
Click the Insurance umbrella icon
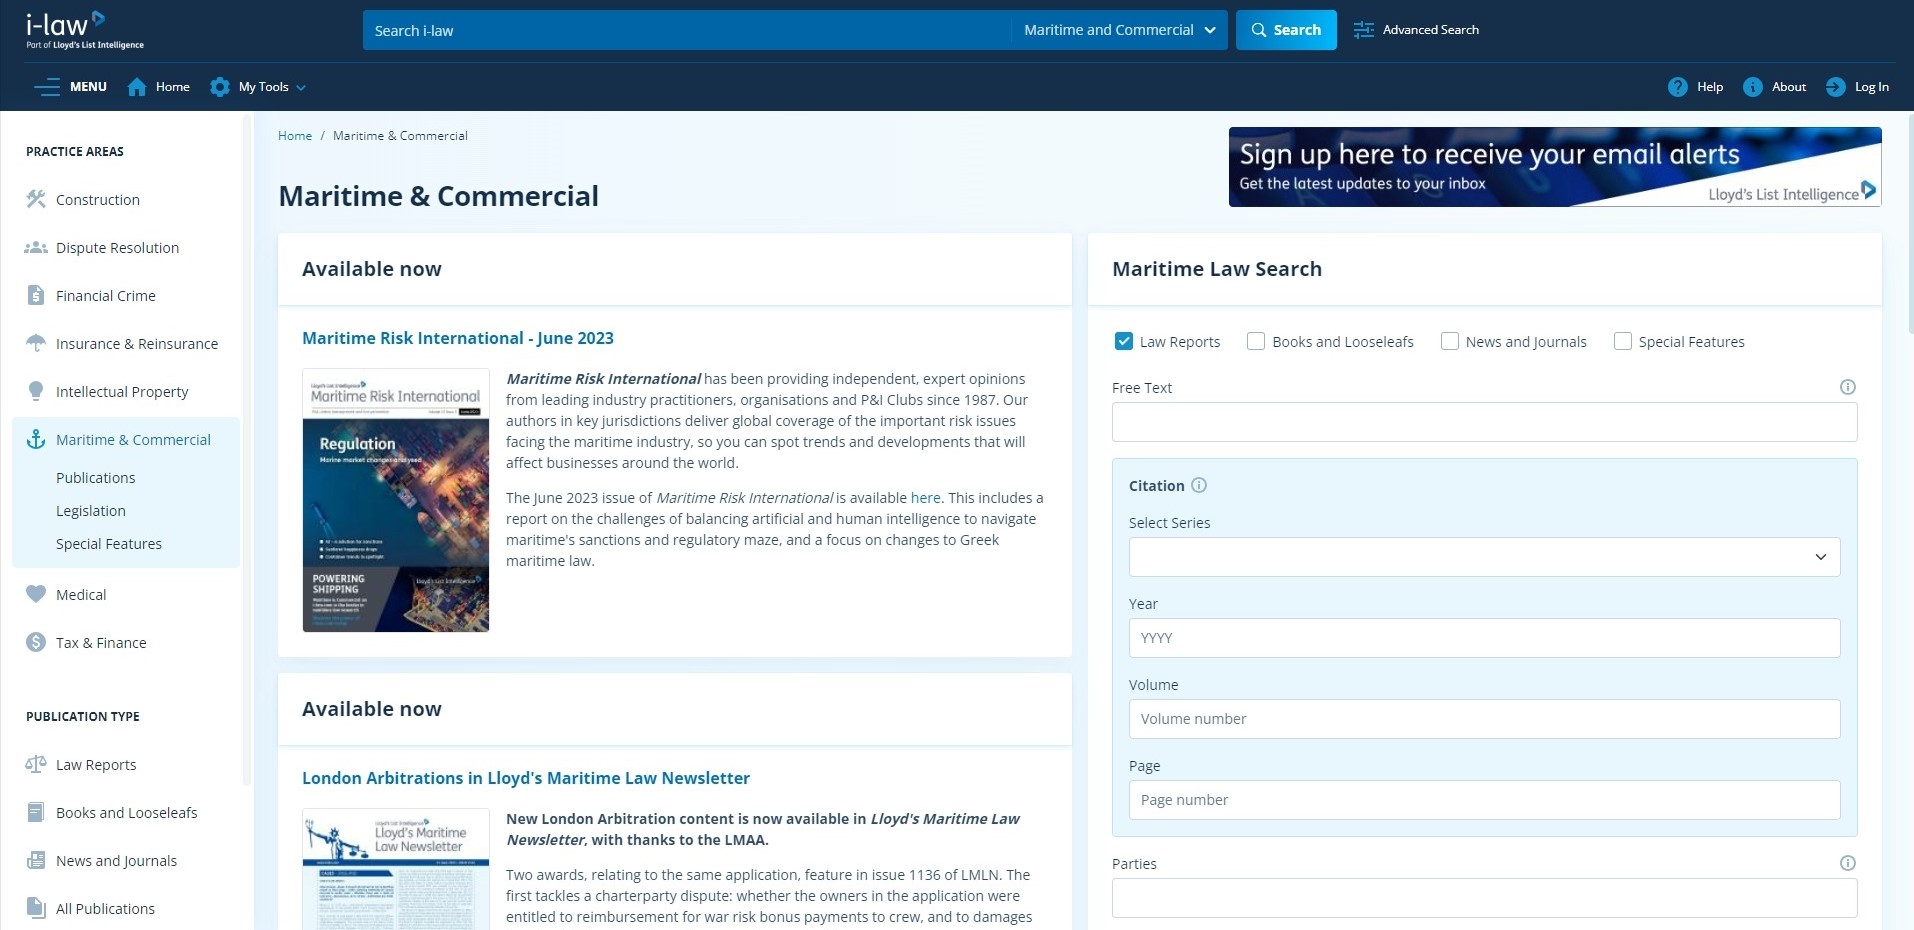tap(36, 343)
